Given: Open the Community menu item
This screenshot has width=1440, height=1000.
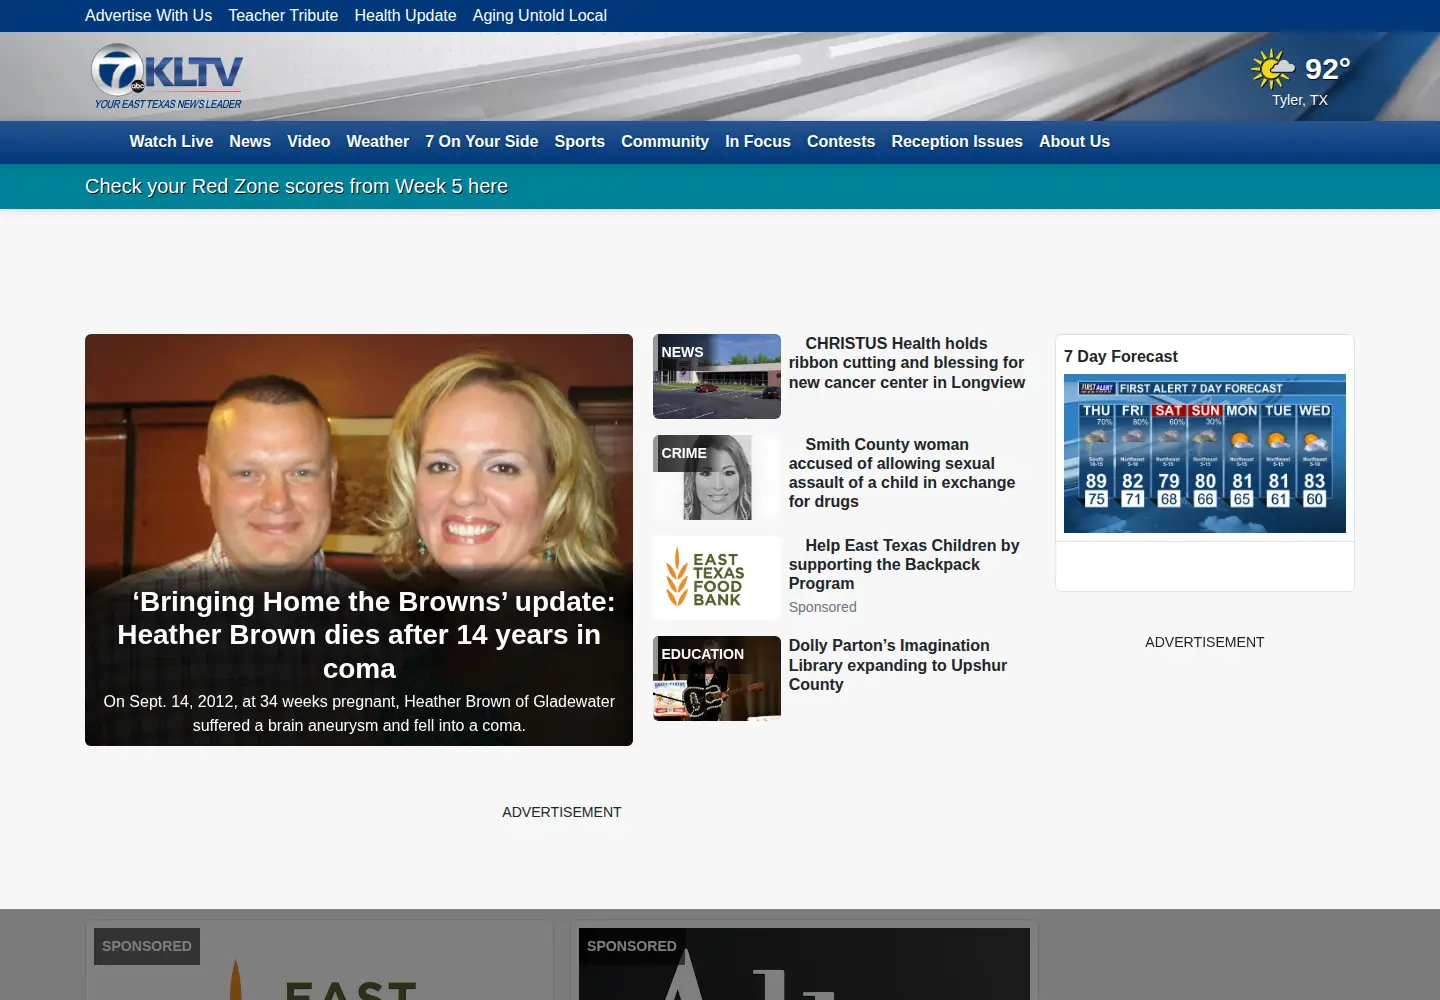Looking at the screenshot, I should pyautogui.click(x=665, y=142).
